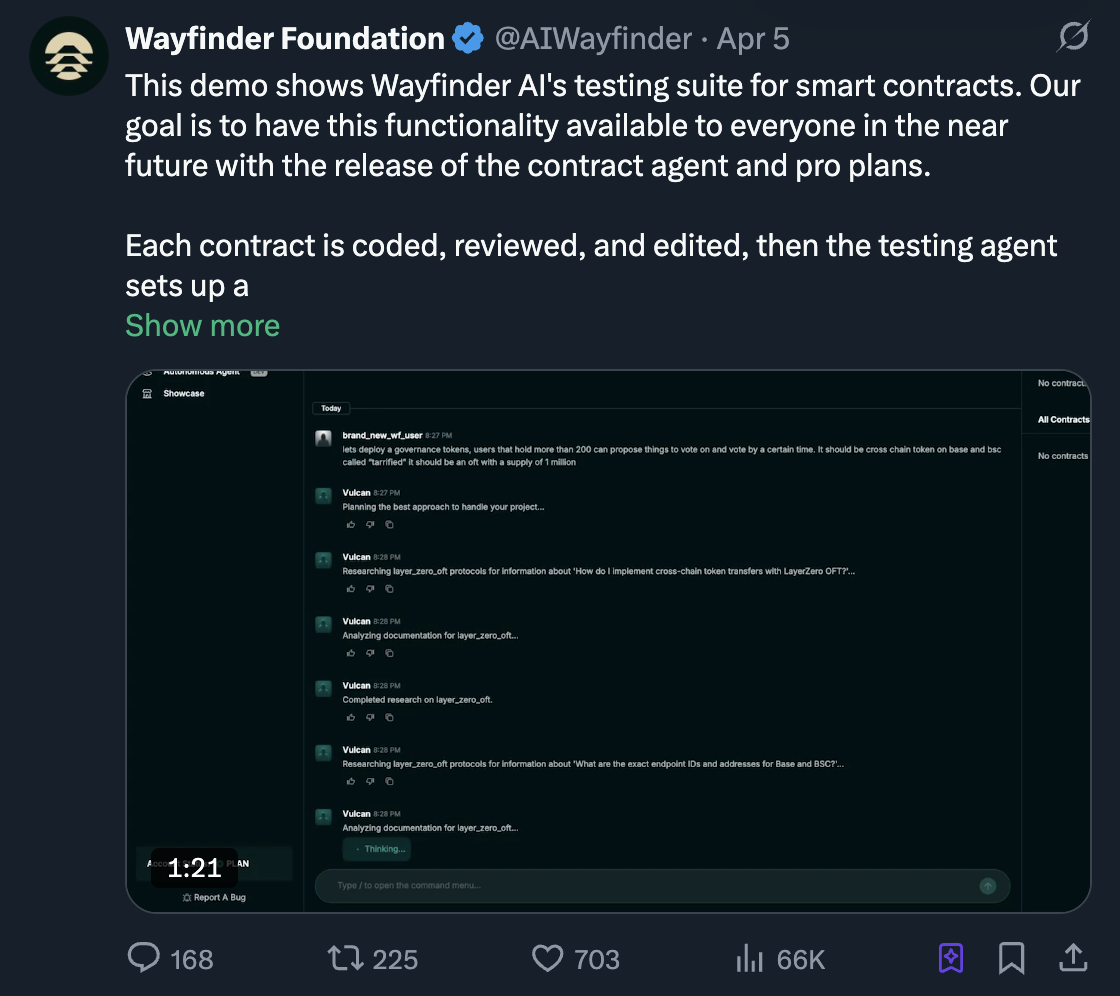Click the All Contracts tab in video
The height and width of the screenshot is (996, 1120).
[x=1062, y=420]
